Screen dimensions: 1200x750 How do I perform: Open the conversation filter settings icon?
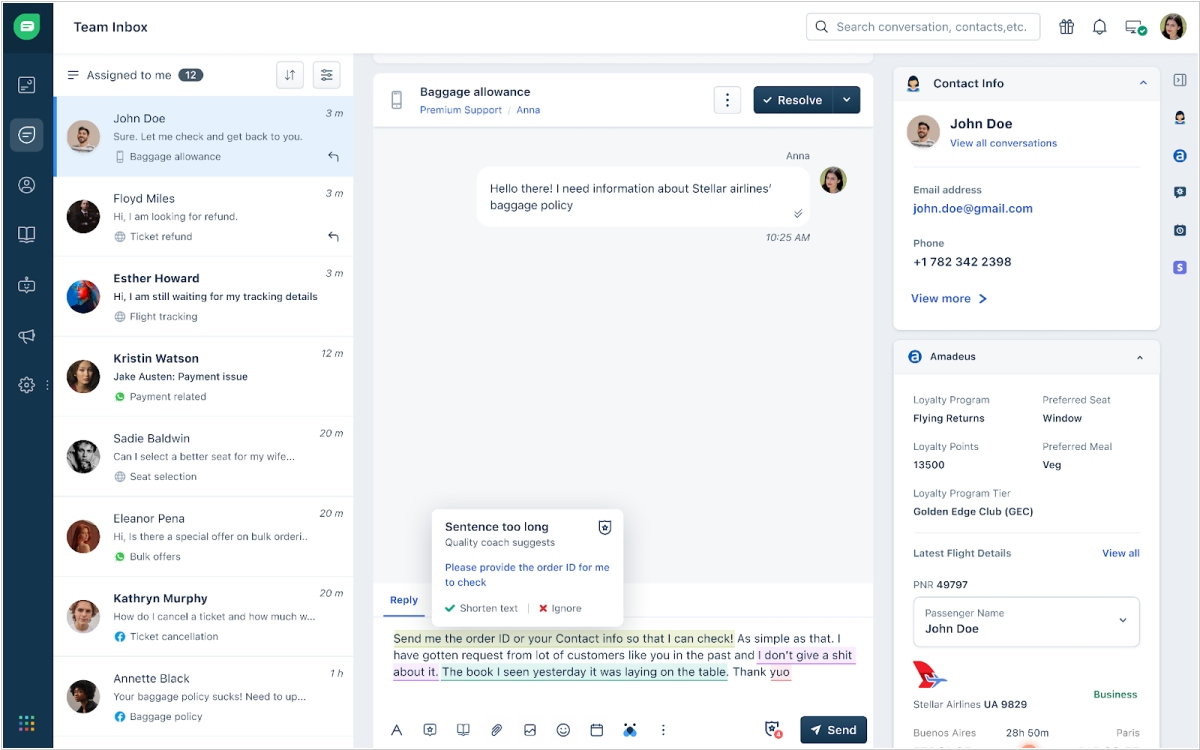(x=326, y=75)
